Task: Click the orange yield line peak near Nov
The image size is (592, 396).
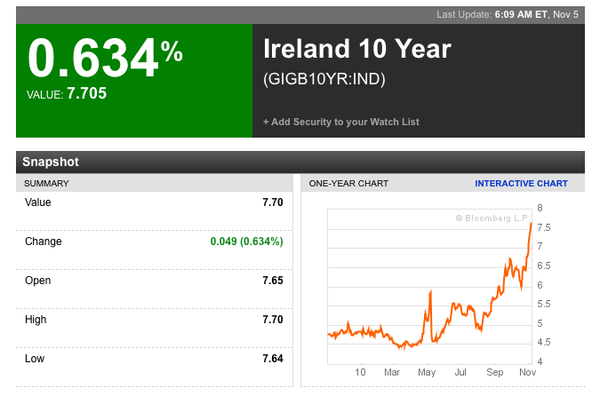Action: click(531, 224)
